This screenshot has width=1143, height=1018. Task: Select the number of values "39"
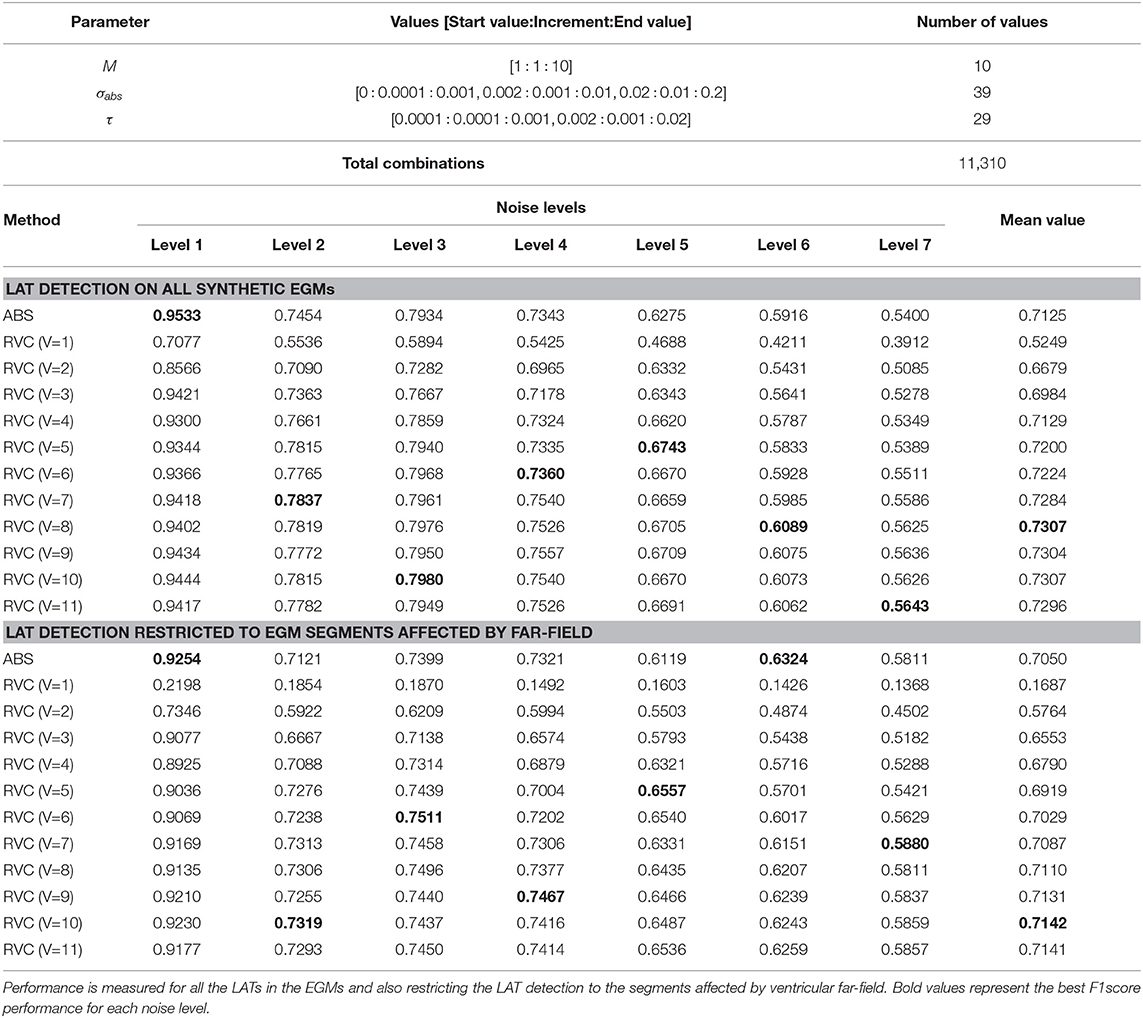pos(982,93)
